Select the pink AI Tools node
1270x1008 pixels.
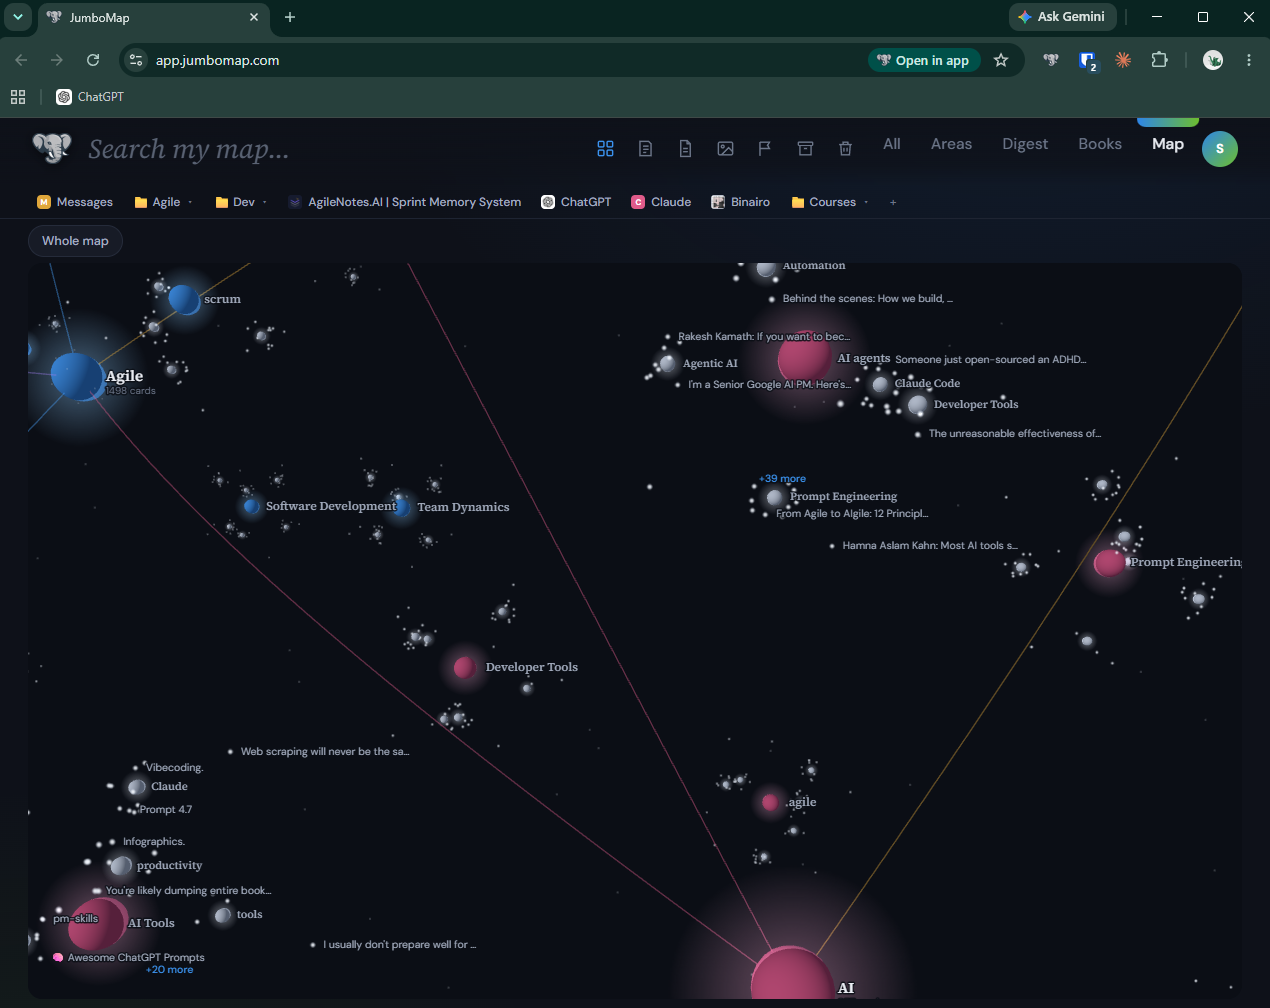pos(96,924)
